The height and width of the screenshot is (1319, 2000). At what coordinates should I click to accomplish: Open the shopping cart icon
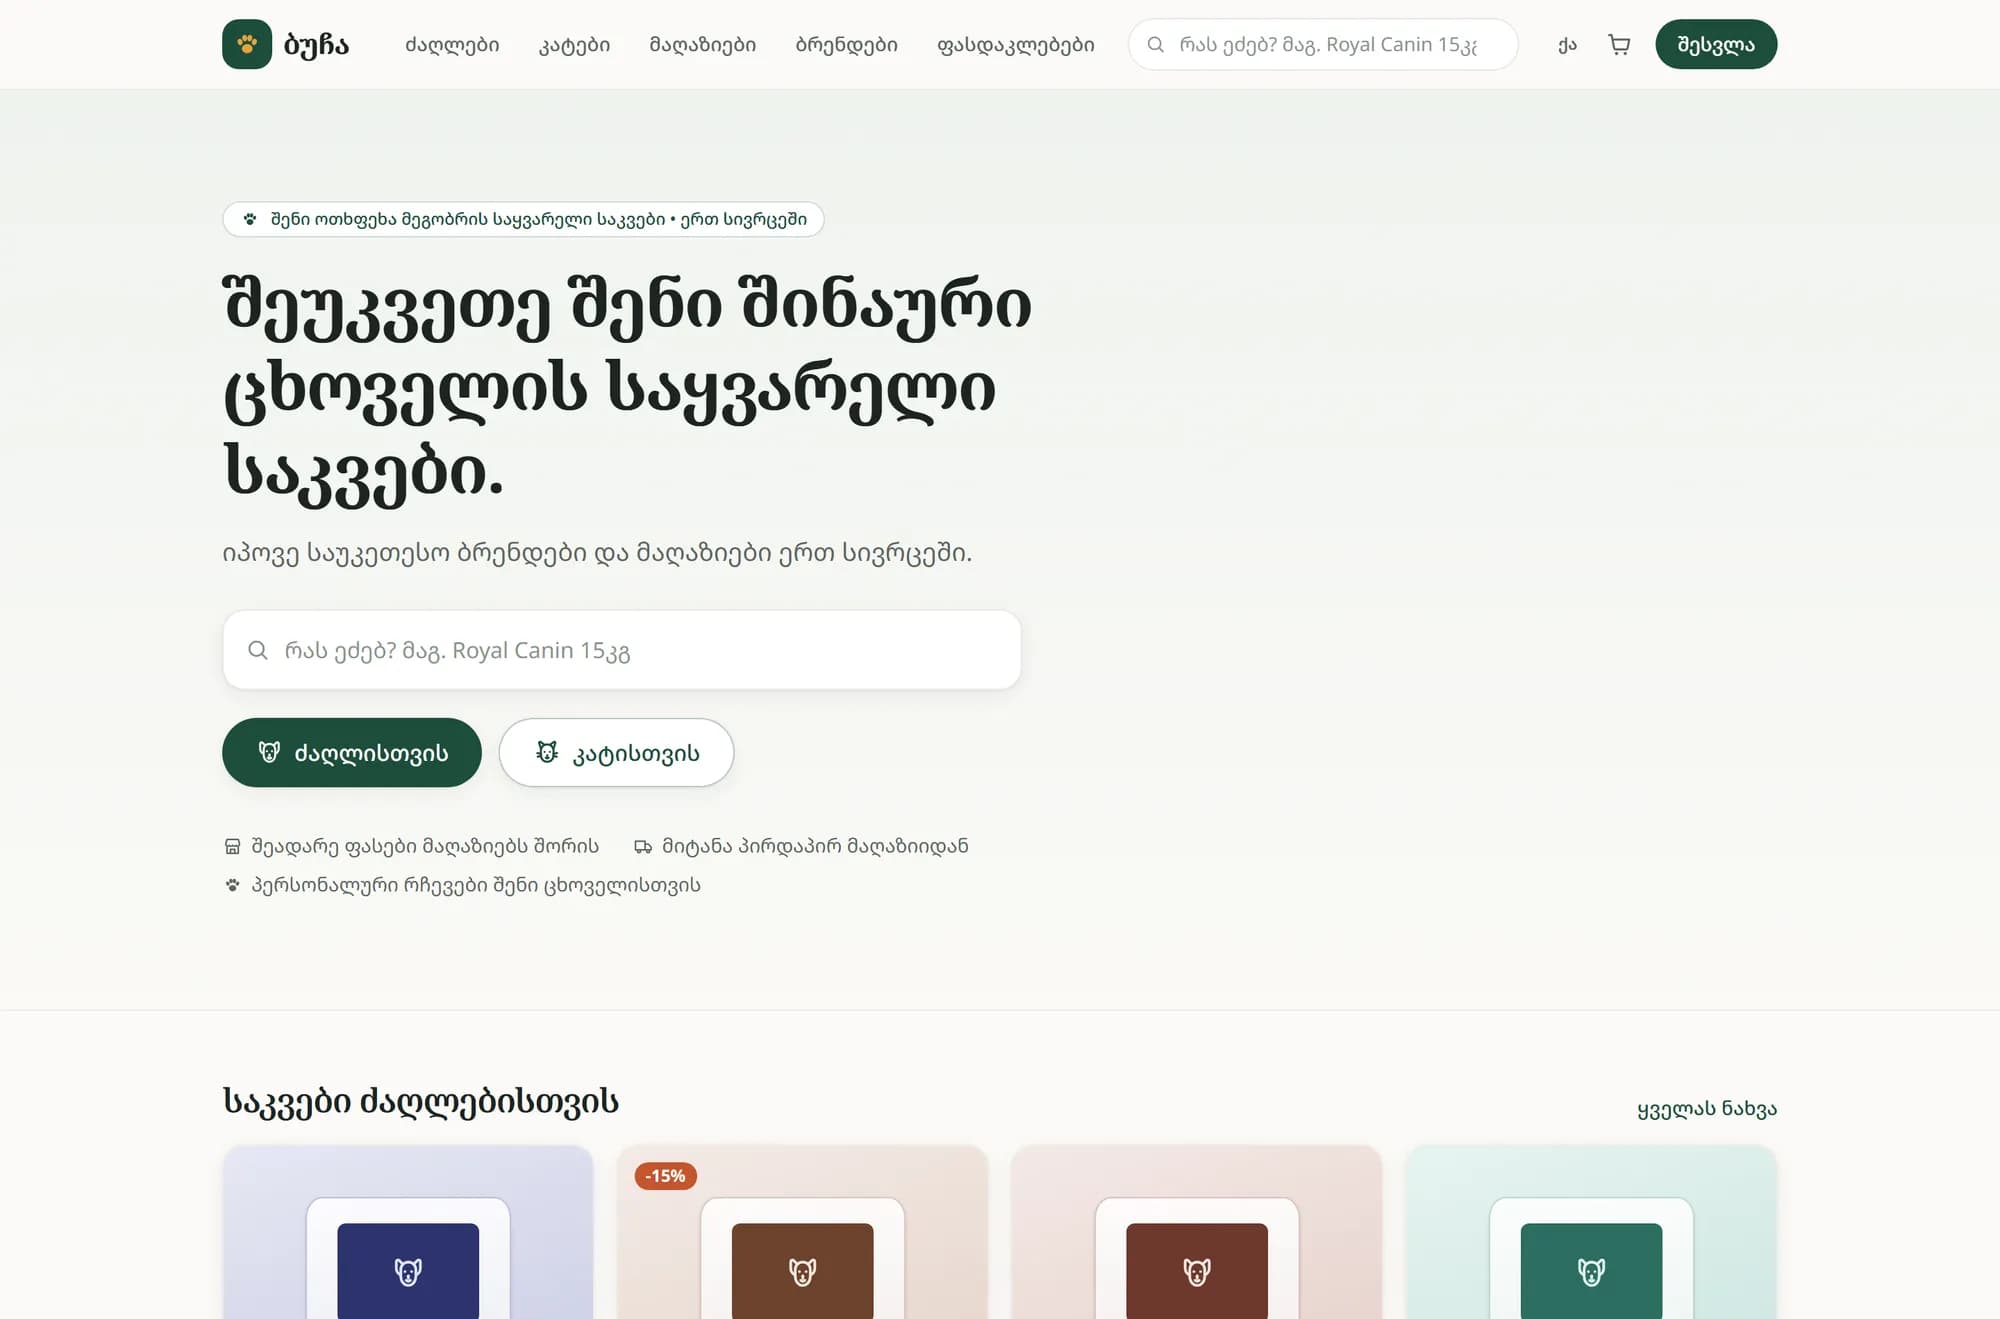click(1619, 44)
